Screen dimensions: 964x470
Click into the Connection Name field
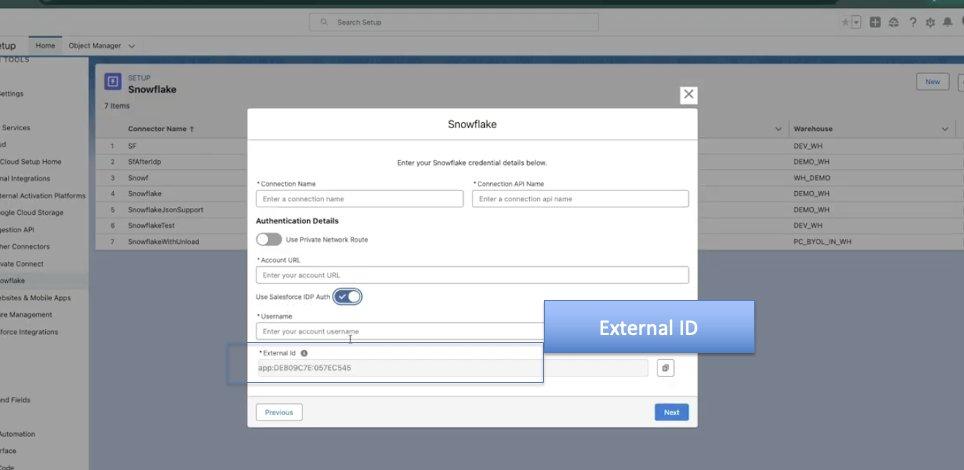pyautogui.click(x=360, y=199)
